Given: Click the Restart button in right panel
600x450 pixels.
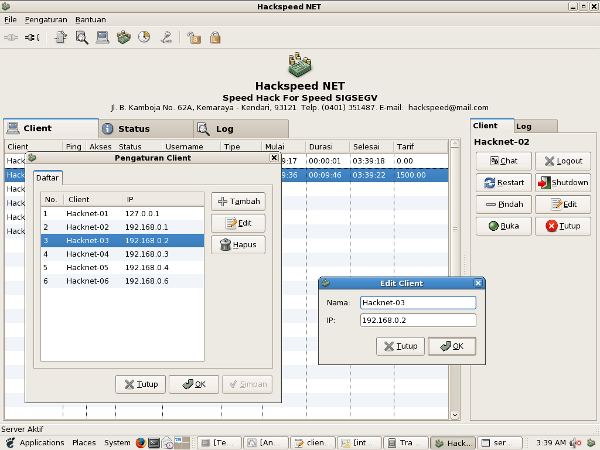Looking at the screenshot, I should 504,183.
